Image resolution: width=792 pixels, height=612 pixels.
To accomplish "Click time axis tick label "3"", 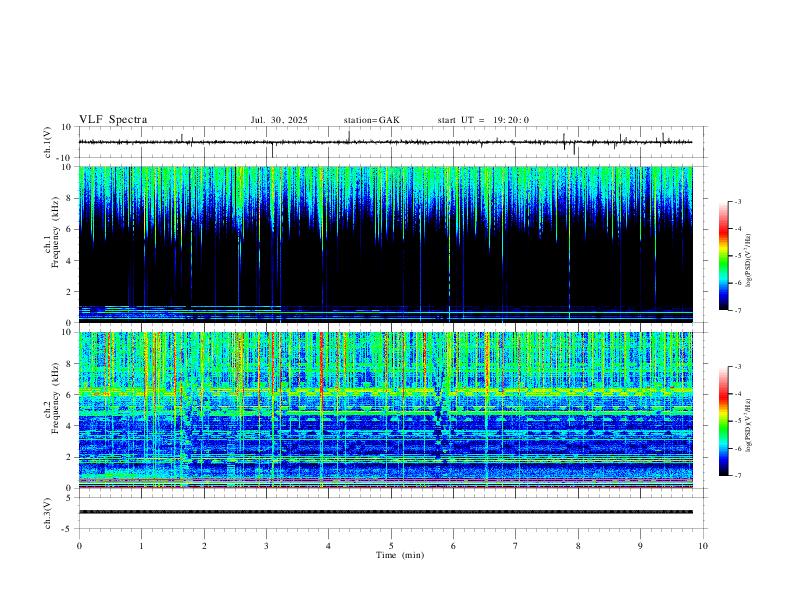I will point(266,546).
